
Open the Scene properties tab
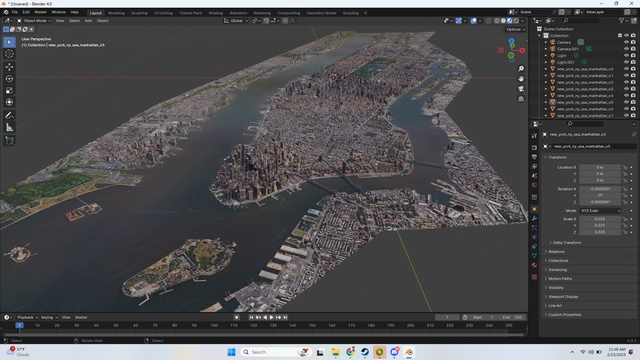tap(534, 176)
